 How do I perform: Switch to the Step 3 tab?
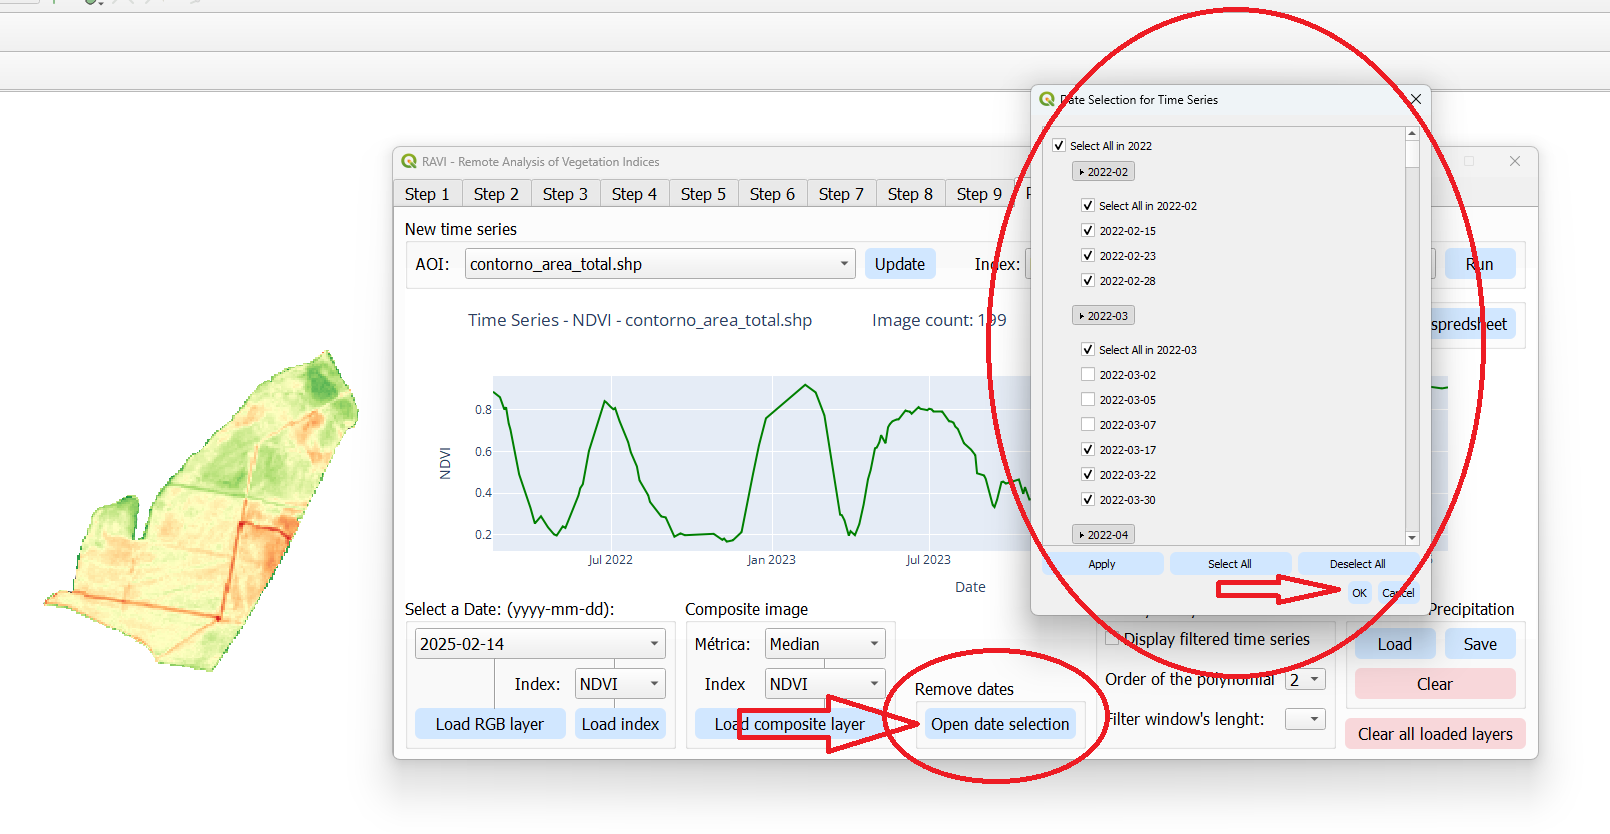click(x=565, y=194)
